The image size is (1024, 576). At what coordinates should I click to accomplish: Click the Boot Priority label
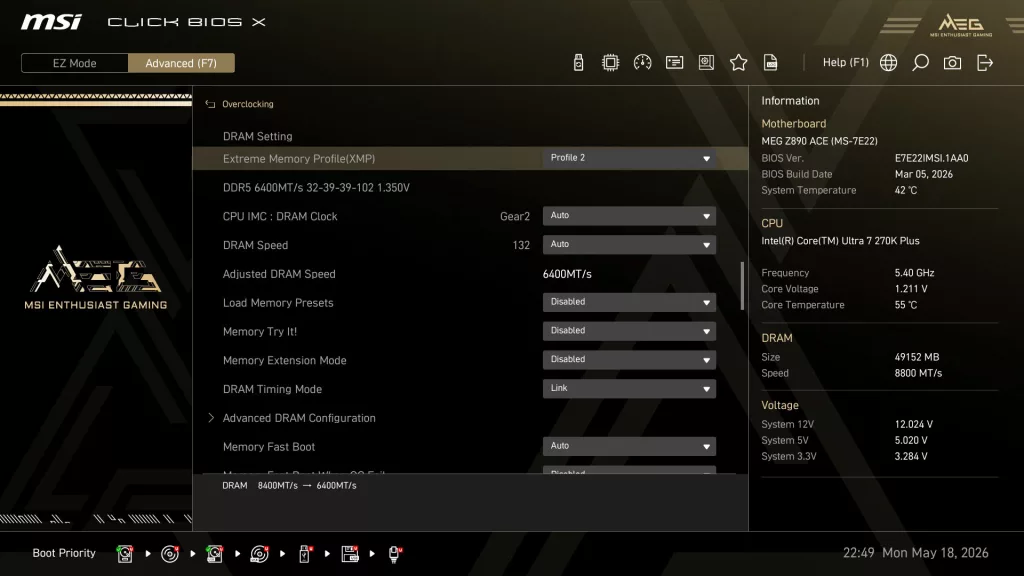point(64,553)
